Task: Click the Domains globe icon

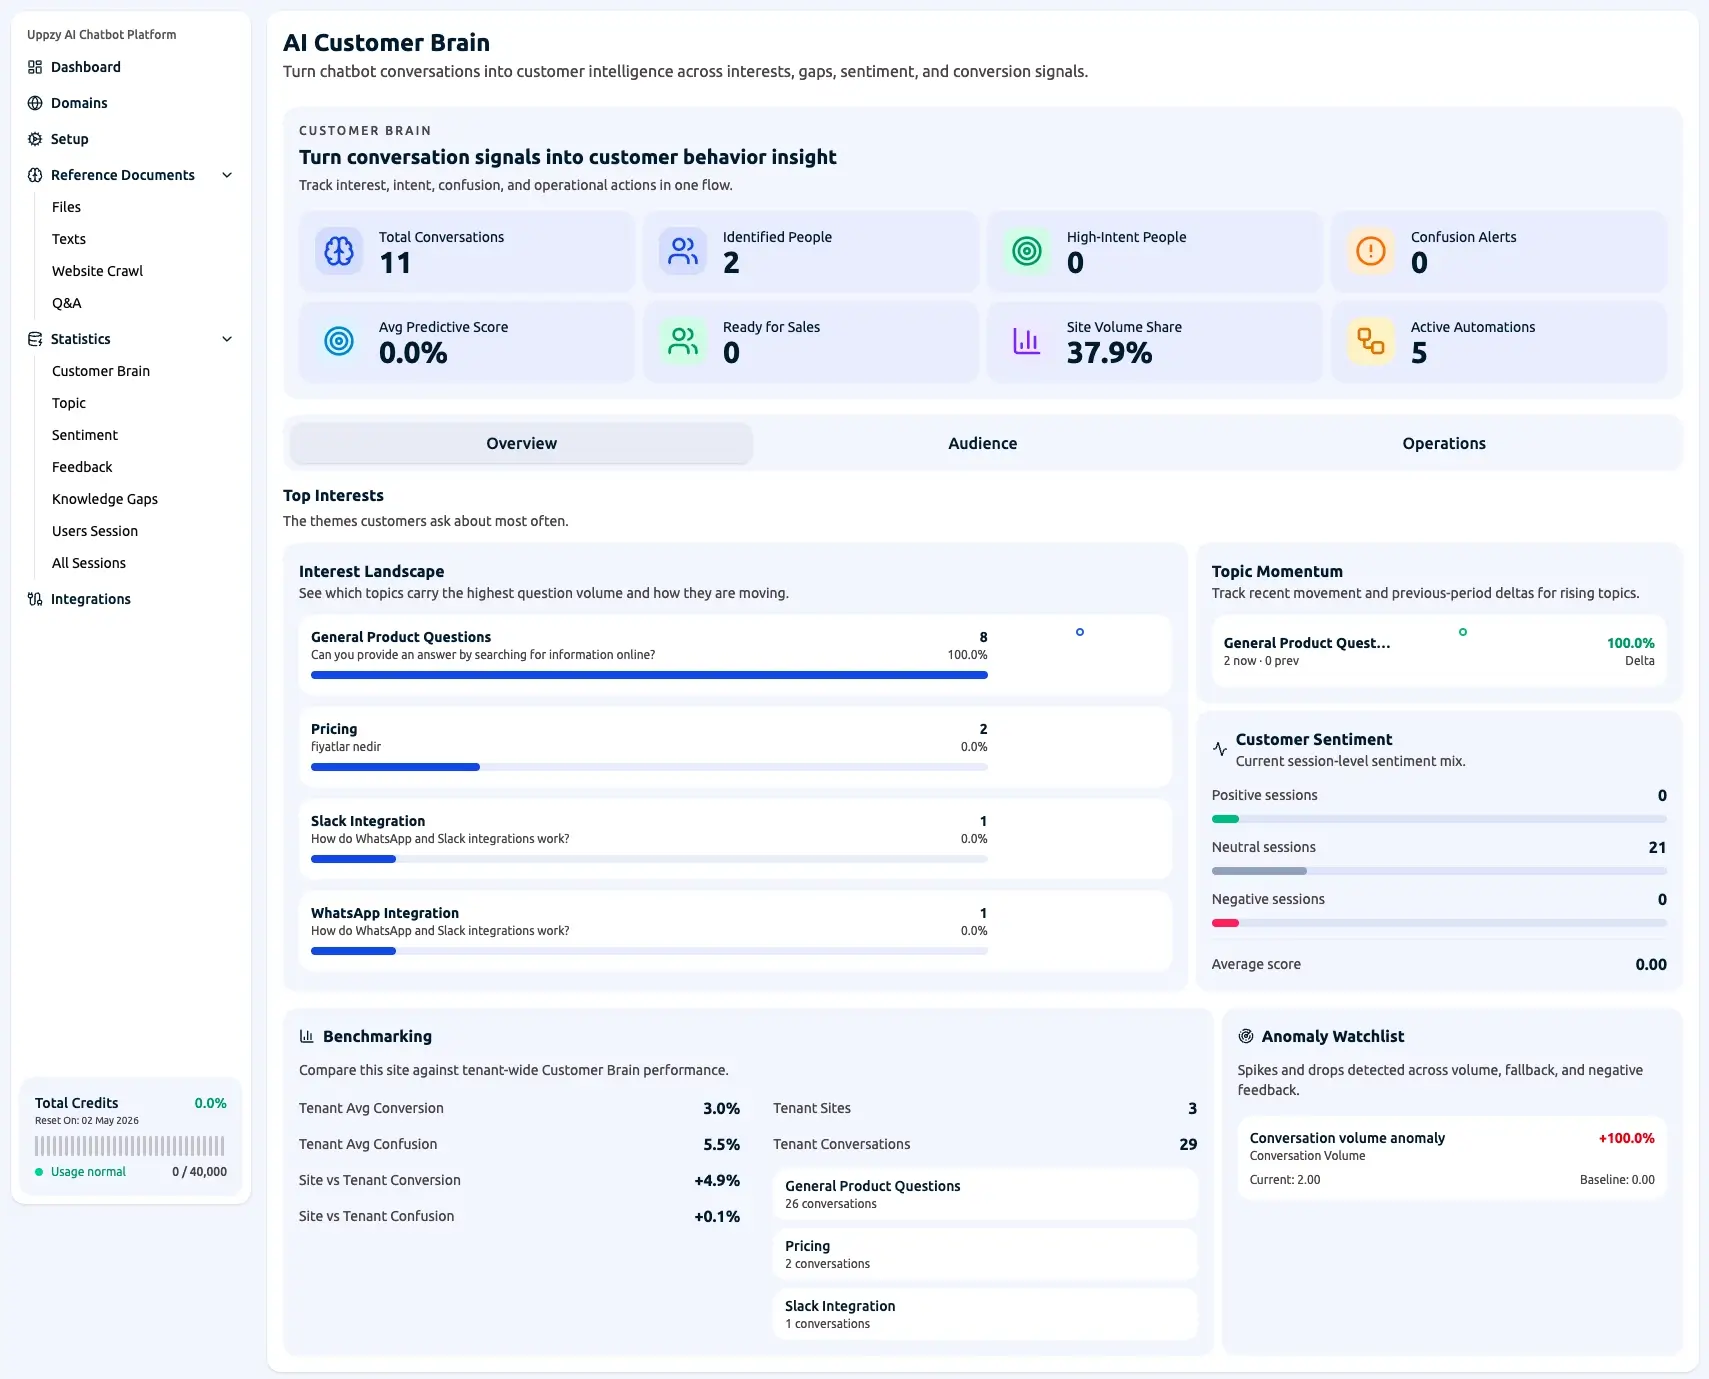Action: (x=35, y=103)
